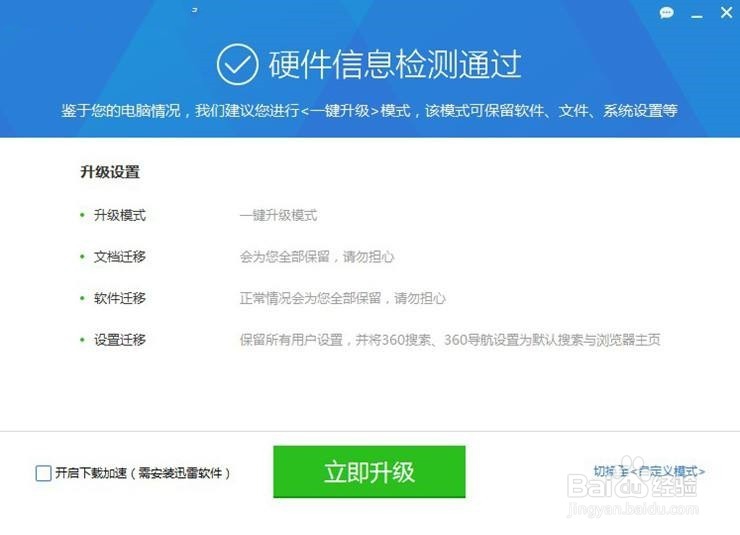740x535 pixels.
Task: Click the 硬件信息检测通过 title text
Action: 395,65
